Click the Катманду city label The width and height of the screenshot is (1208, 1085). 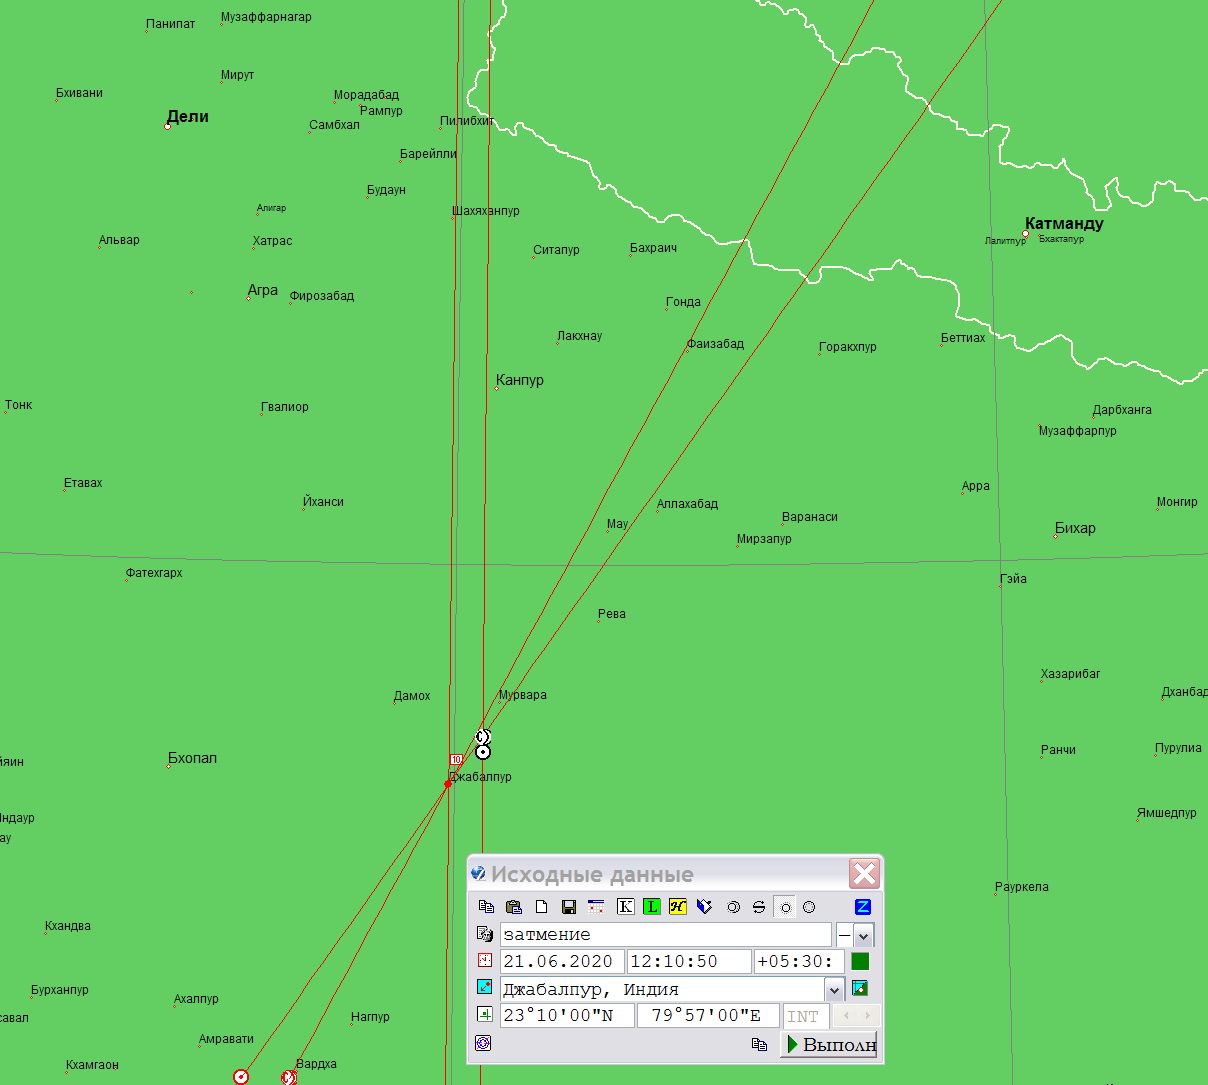click(1064, 224)
